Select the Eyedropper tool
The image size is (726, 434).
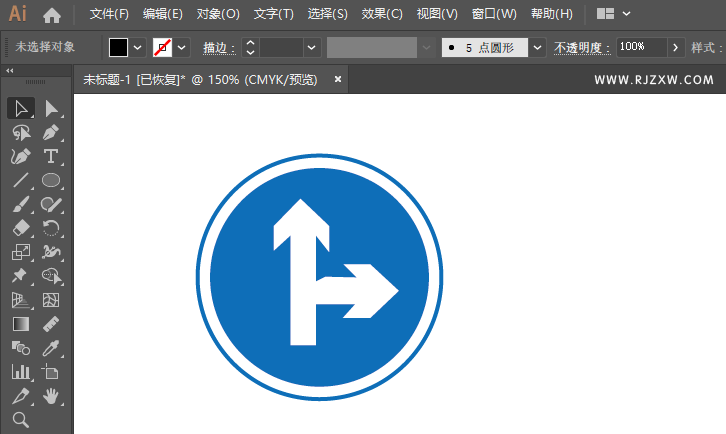(x=51, y=348)
